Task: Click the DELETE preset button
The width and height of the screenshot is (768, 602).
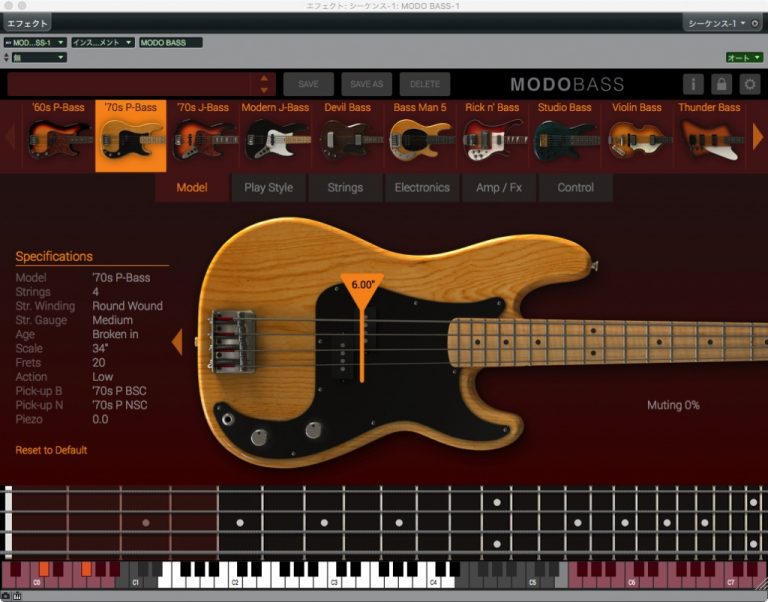Action: click(425, 84)
